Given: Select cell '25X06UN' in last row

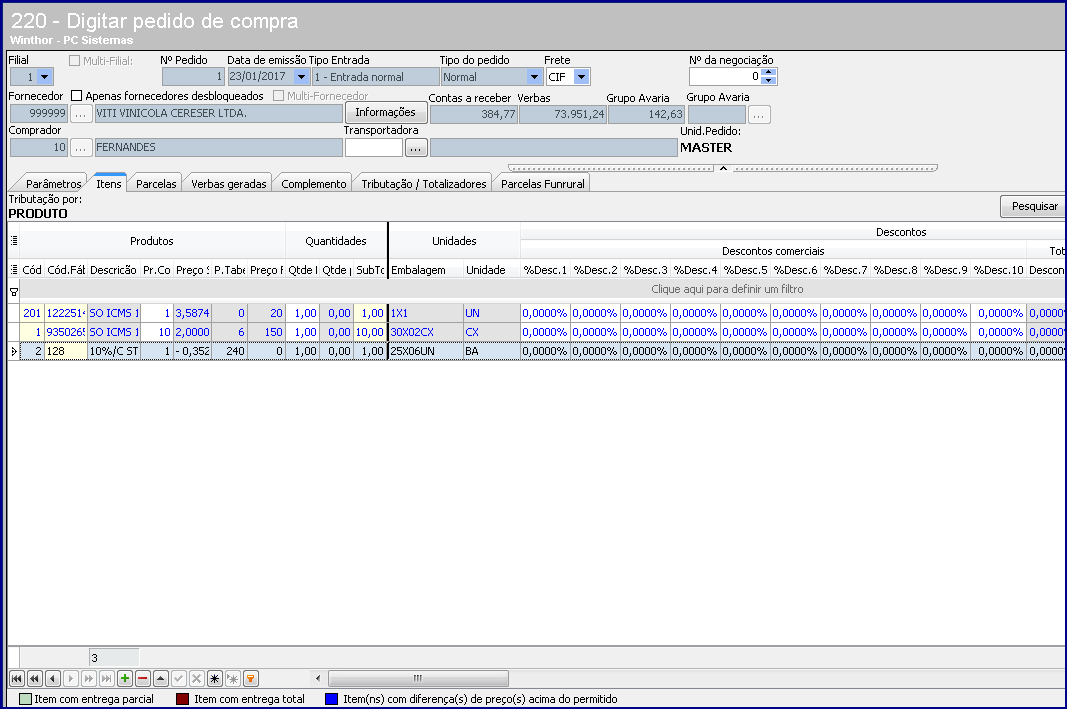Looking at the screenshot, I should [426, 351].
